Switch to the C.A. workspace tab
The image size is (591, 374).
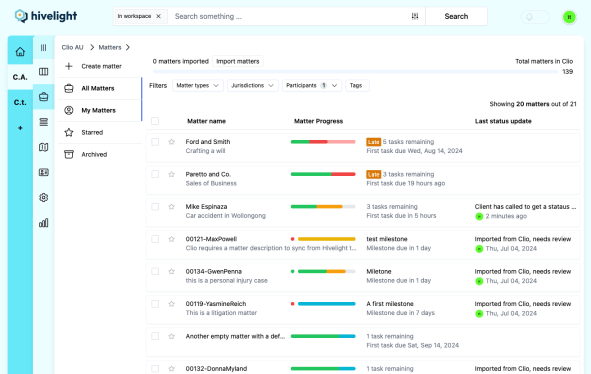click(20, 77)
